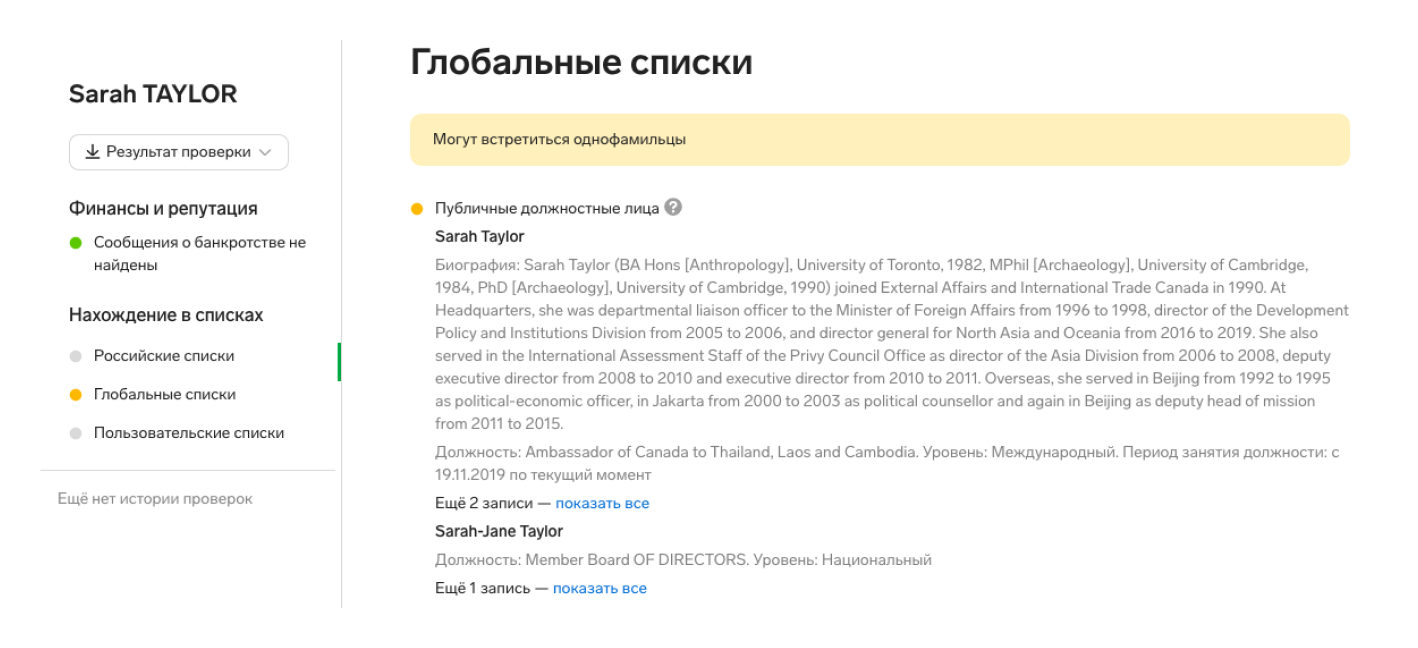Click the help question mark icon
Screen dimensions: 1418x648
click(x=673, y=207)
